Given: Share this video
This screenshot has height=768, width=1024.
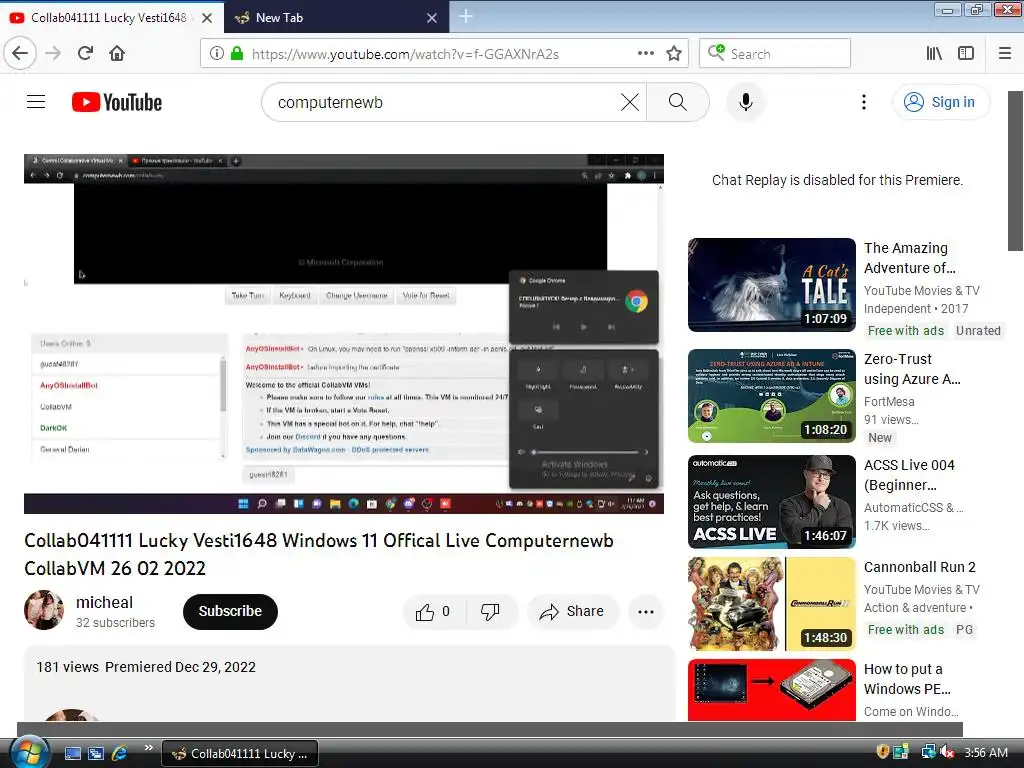Looking at the screenshot, I should click(x=572, y=612).
